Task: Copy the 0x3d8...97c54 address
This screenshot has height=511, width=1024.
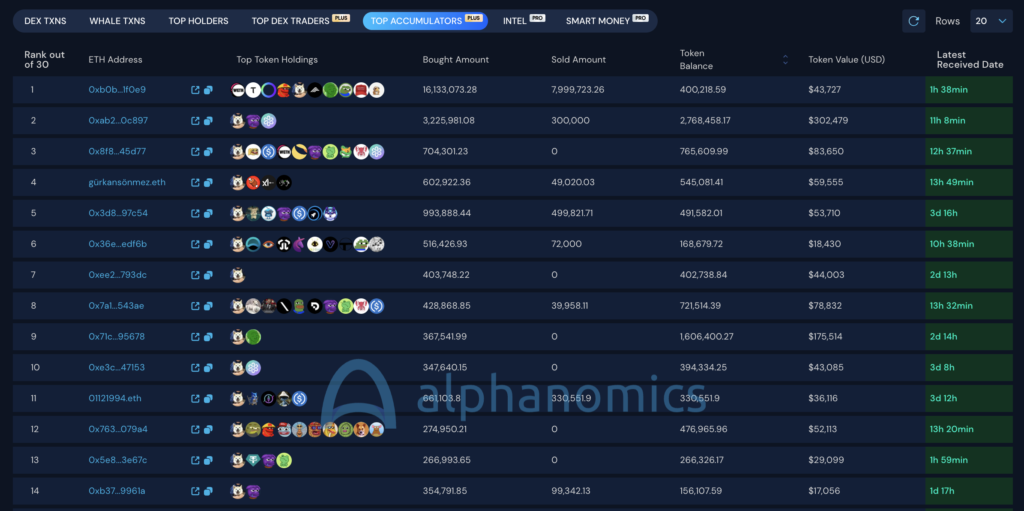Action: coord(209,214)
